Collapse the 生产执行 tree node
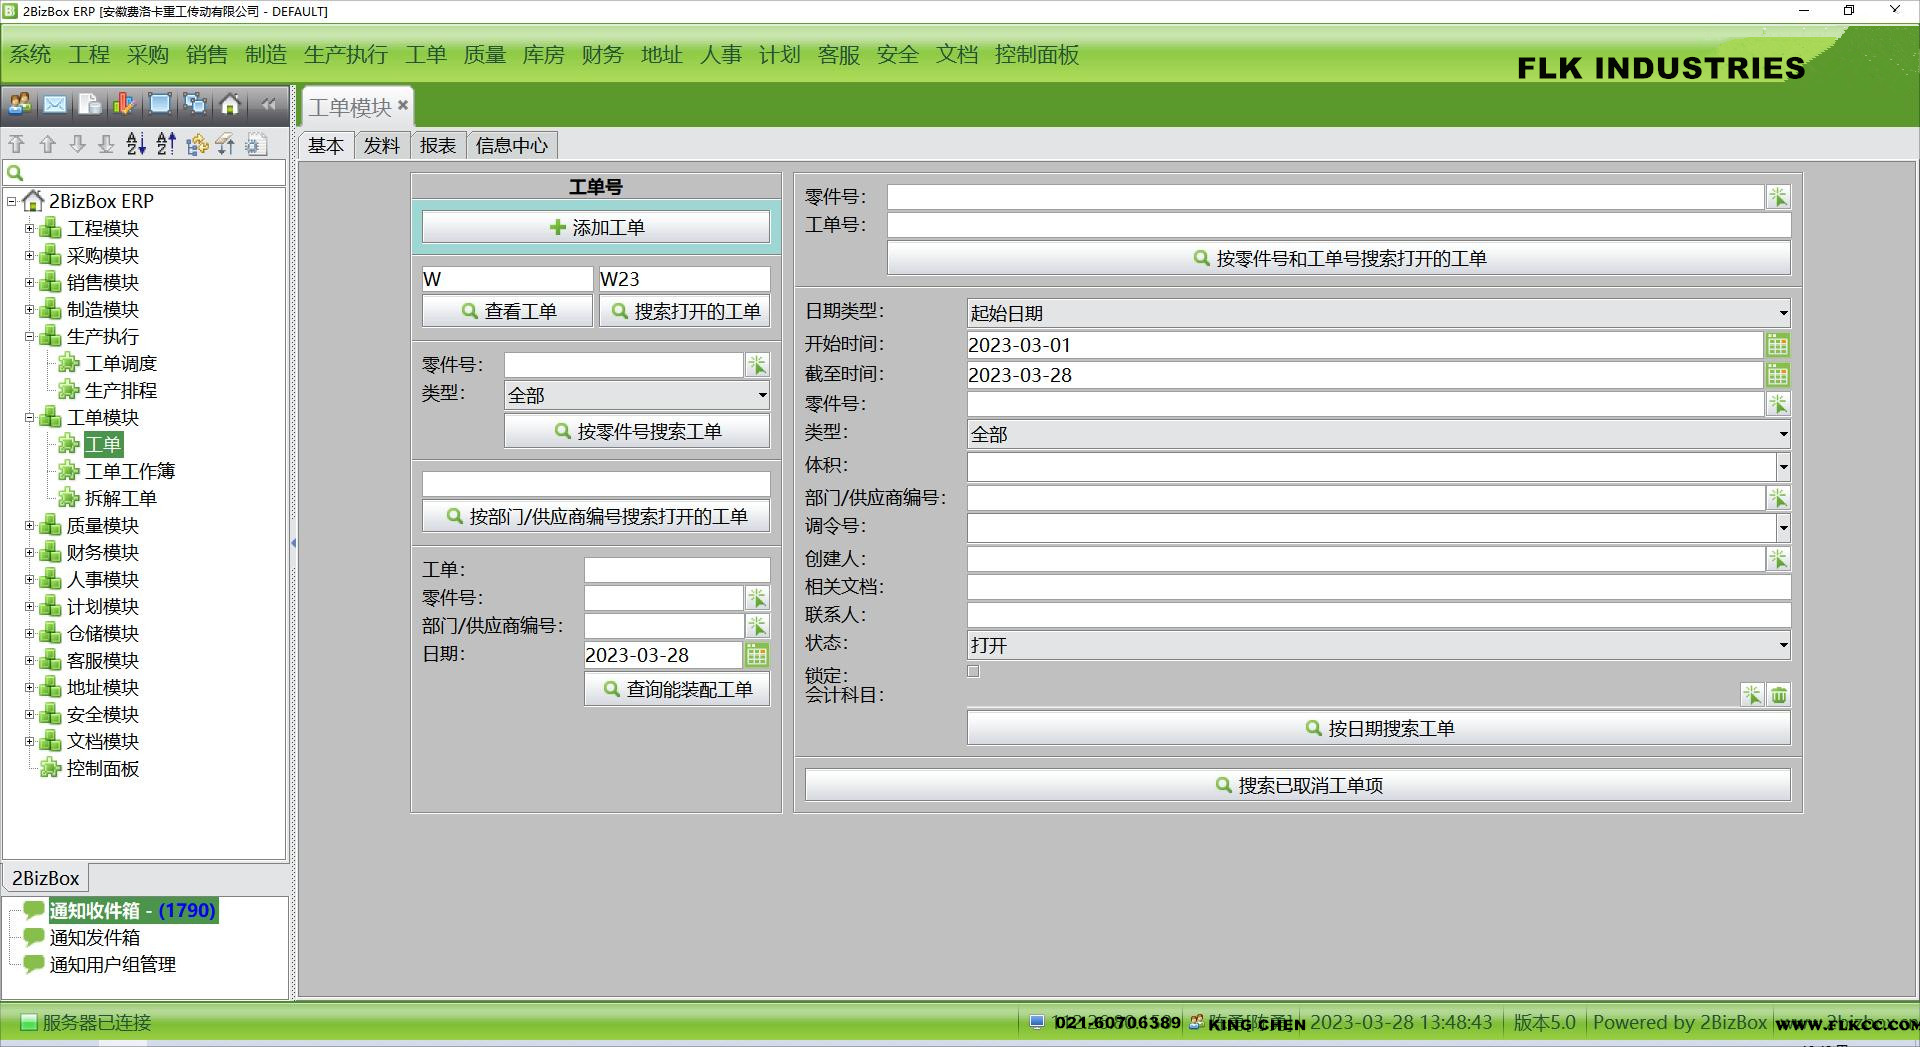Screen dimensions: 1920x1047 (29, 336)
